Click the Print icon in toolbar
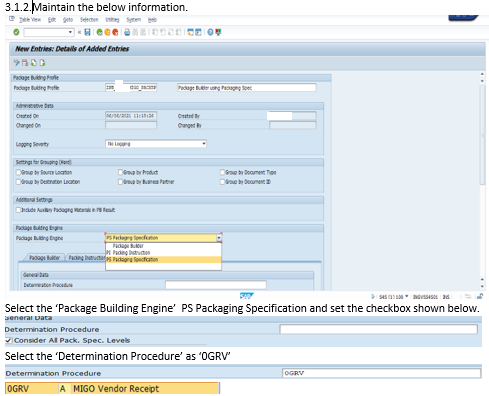Screen dimensions: 489x396 tap(127, 32)
